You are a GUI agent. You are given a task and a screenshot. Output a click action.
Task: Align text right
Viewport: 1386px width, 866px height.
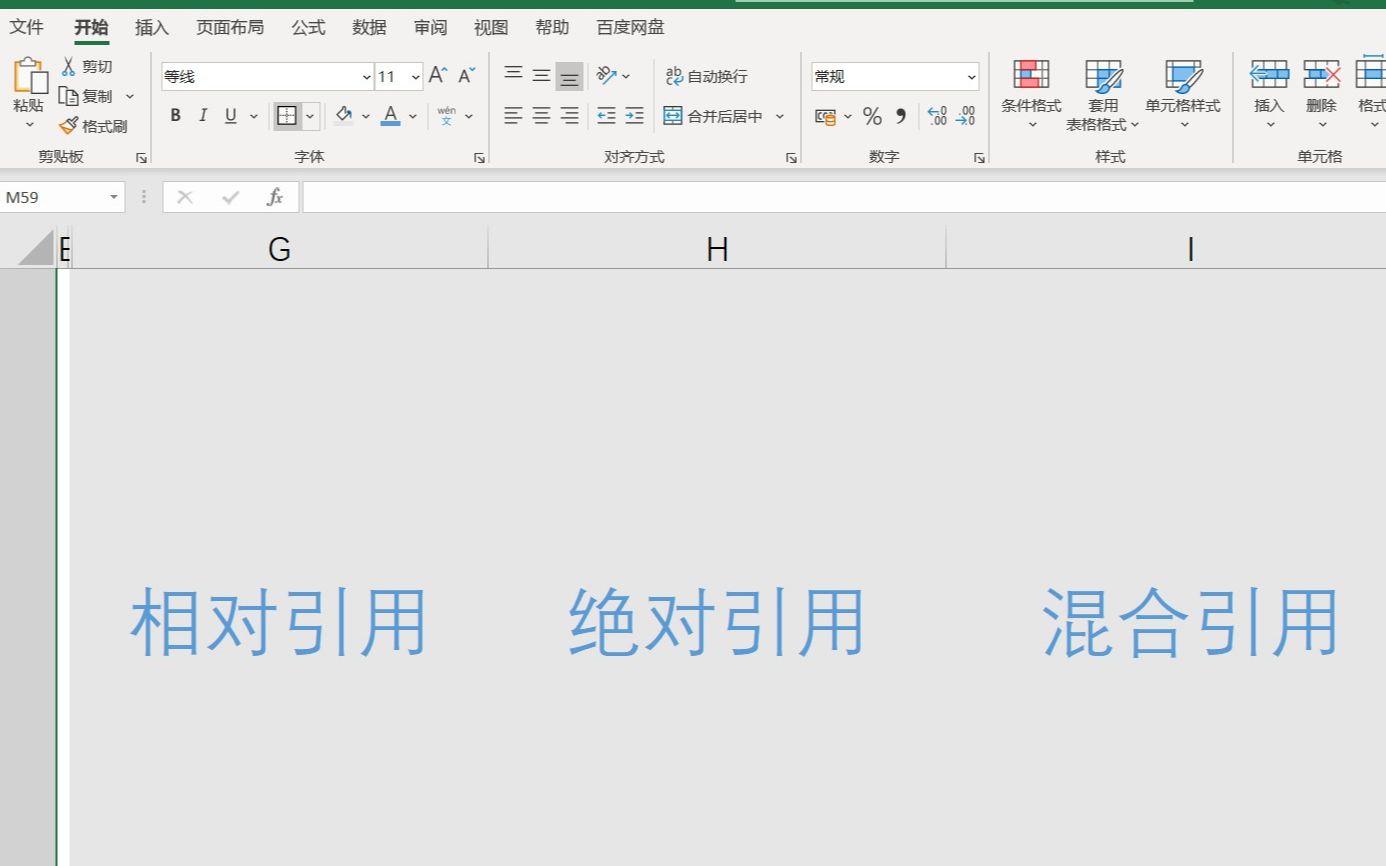(569, 116)
